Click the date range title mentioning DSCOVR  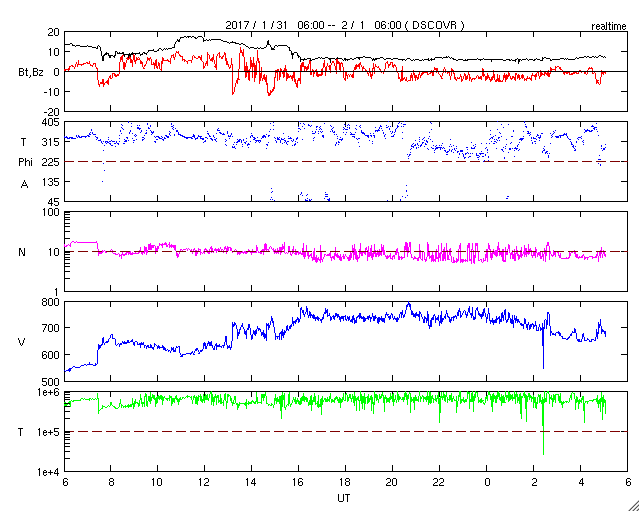click(345, 25)
